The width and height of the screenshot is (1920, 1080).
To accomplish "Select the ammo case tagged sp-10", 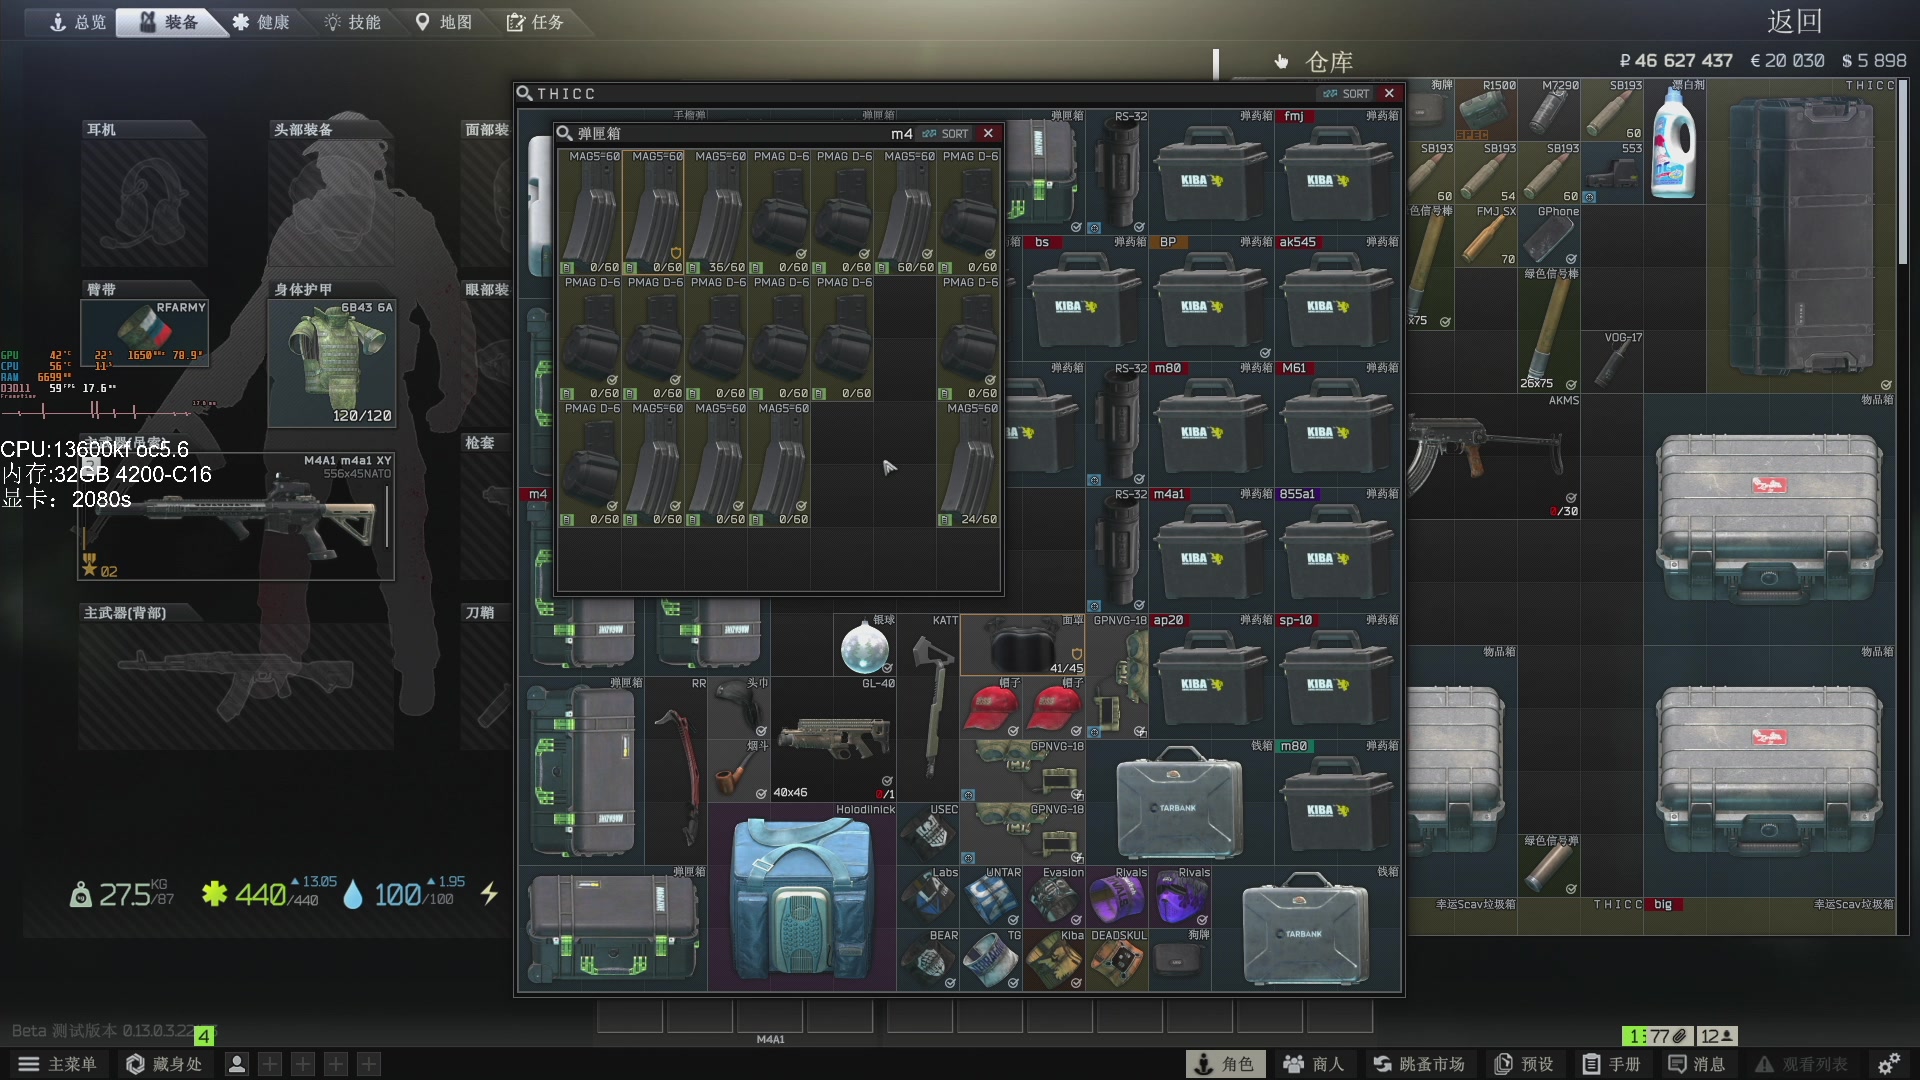I will [x=1338, y=676].
